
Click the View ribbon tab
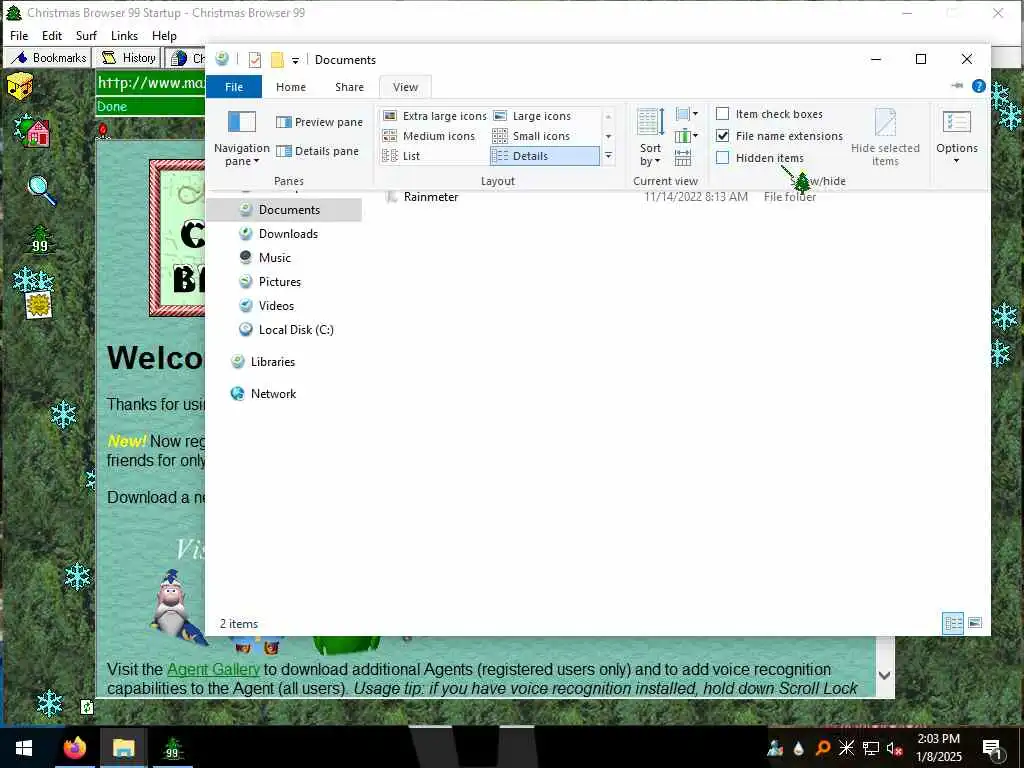pos(405,87)
